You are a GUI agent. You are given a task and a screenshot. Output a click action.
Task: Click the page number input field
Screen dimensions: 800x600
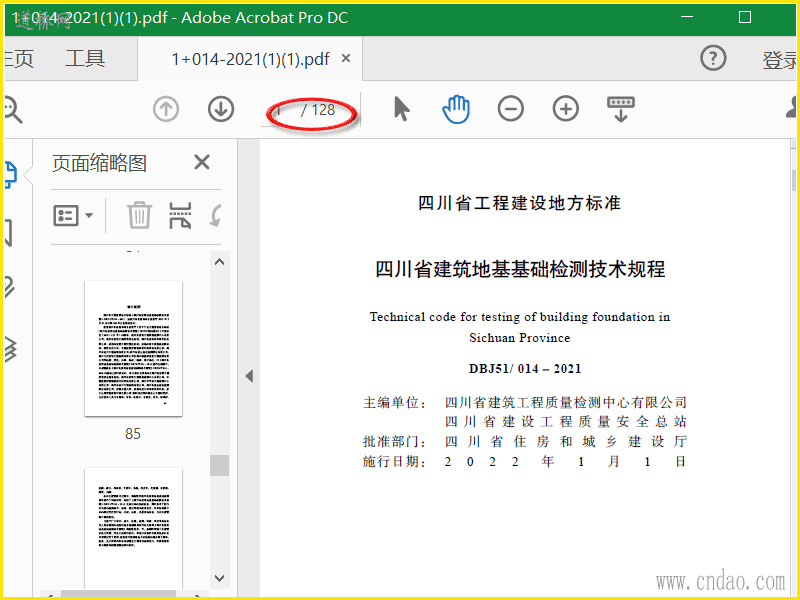[282, 110]
